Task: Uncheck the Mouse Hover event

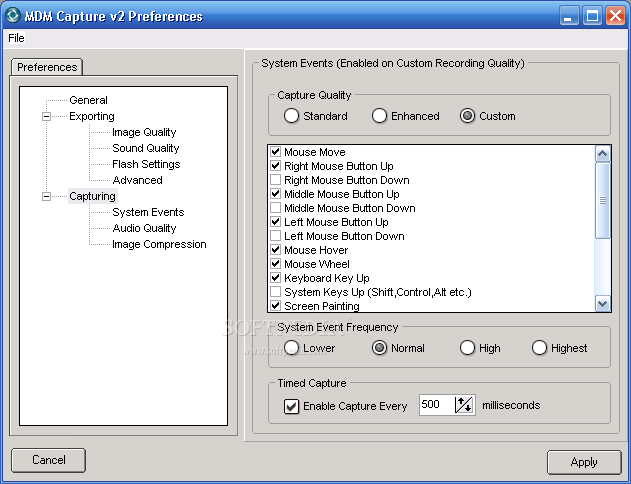Action: (x=275, y=250)
